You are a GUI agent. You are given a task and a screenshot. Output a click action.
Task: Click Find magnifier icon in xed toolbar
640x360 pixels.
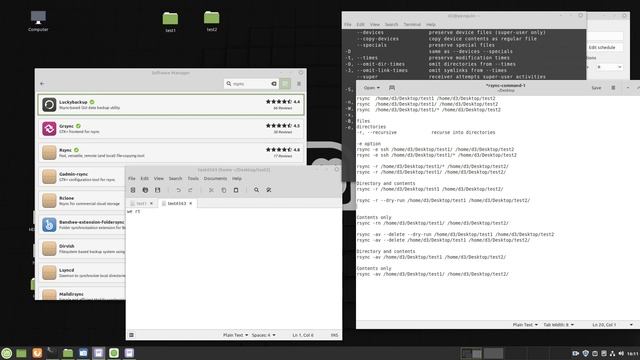[256, 190]
